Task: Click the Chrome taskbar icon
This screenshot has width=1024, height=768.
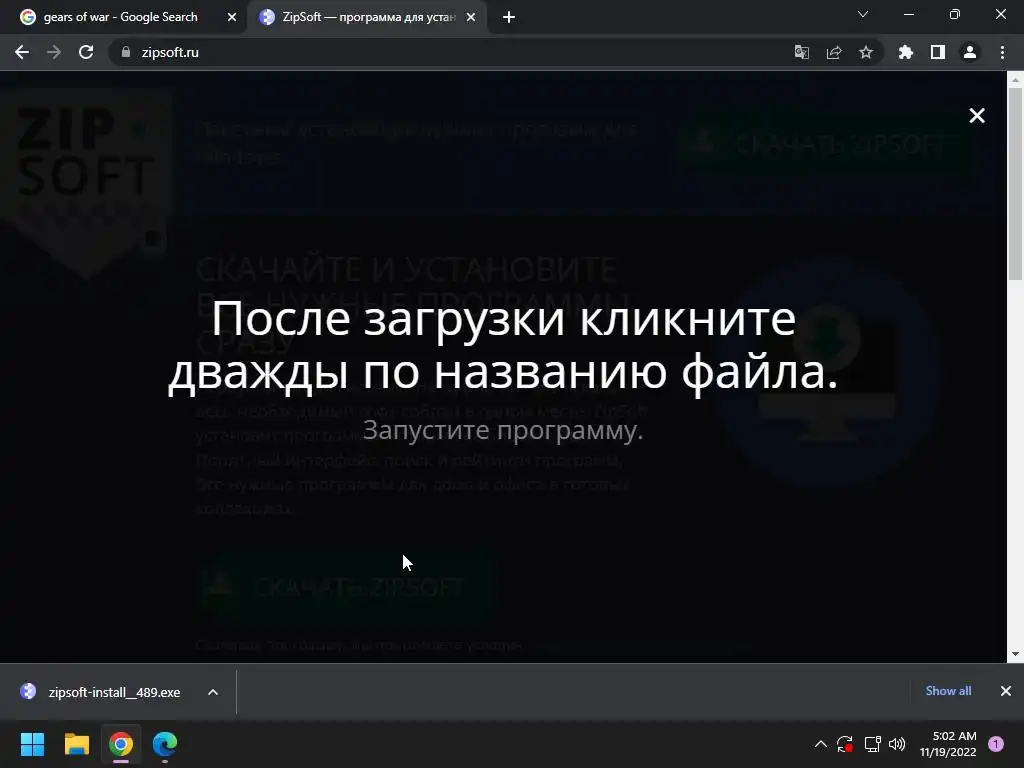Action: [121, 744]
